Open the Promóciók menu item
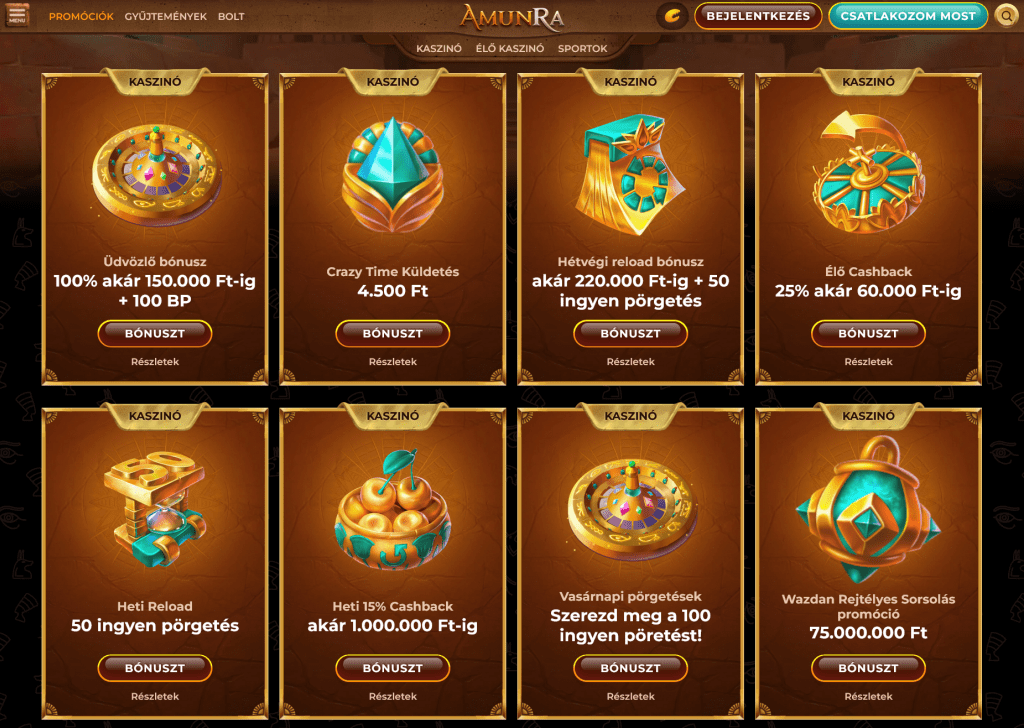 [81, 16]
